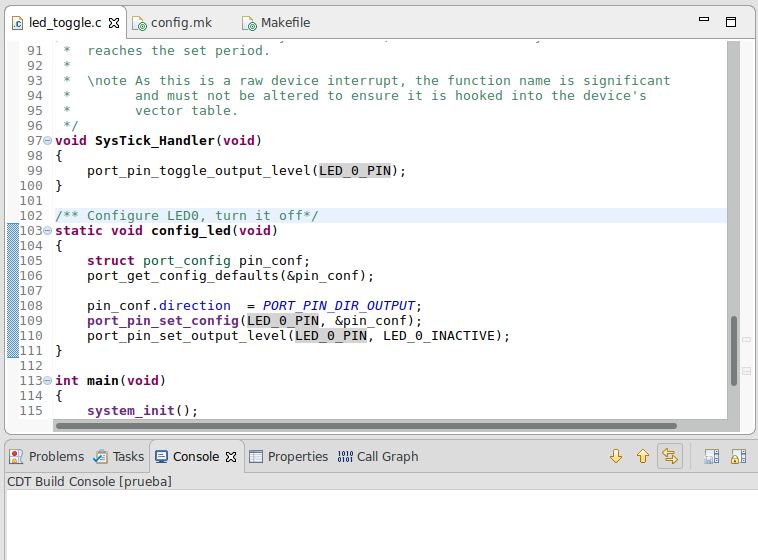Click the Call Graph tab icon
The image size is (758, 560).
345,457
